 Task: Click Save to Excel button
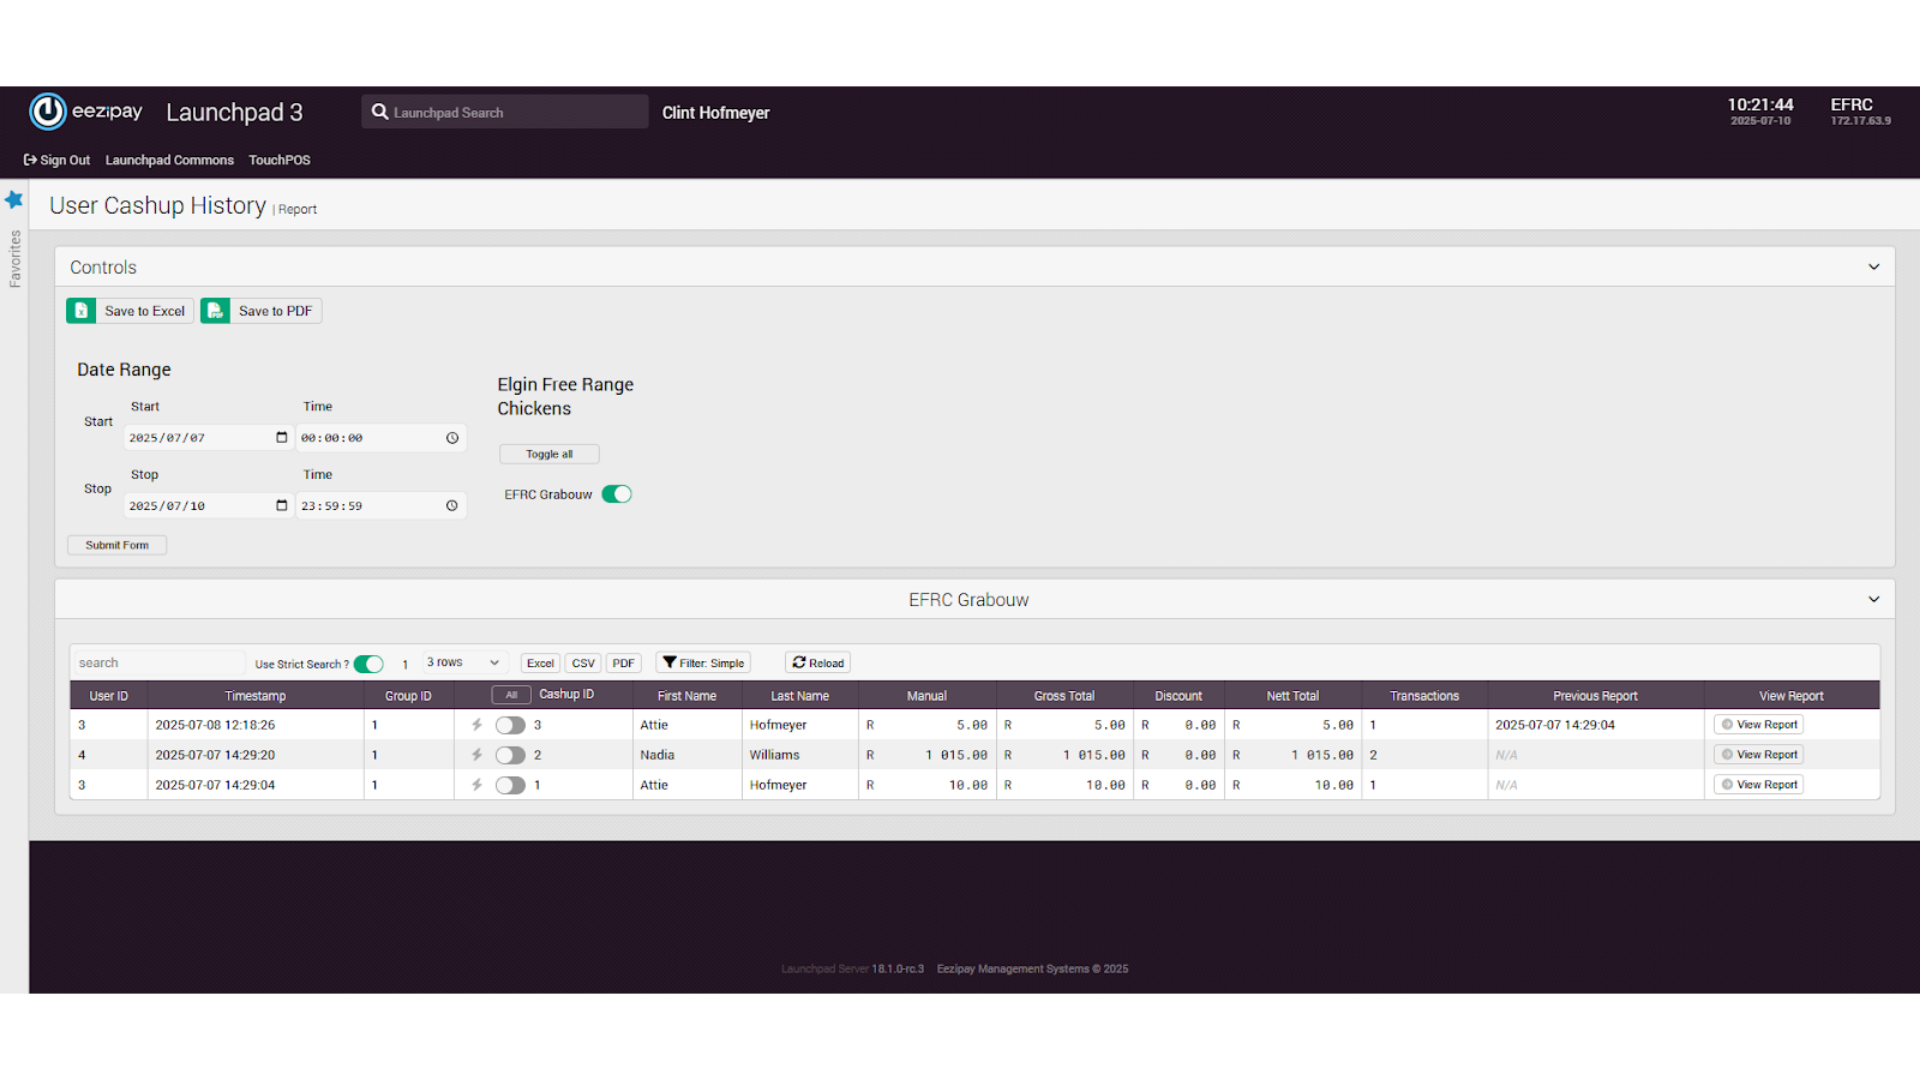130,311
